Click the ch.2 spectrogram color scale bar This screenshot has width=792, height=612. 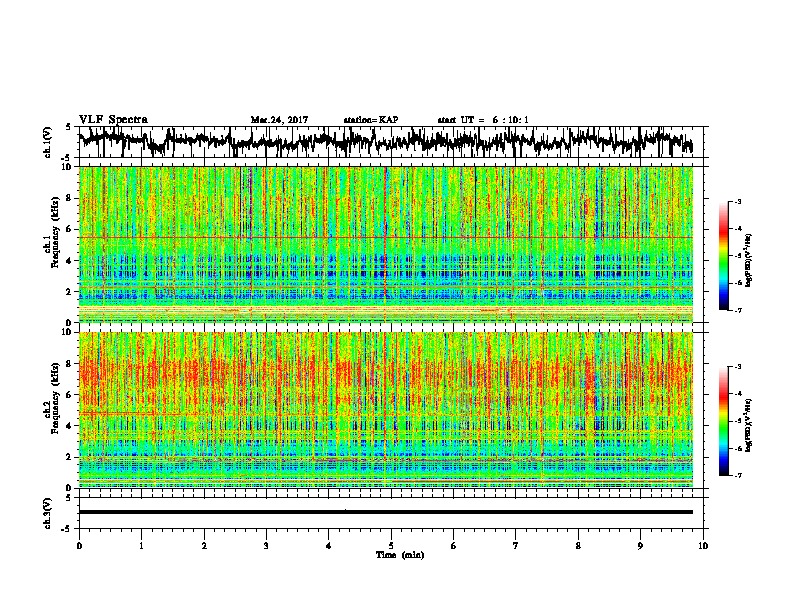coord(723,421)
